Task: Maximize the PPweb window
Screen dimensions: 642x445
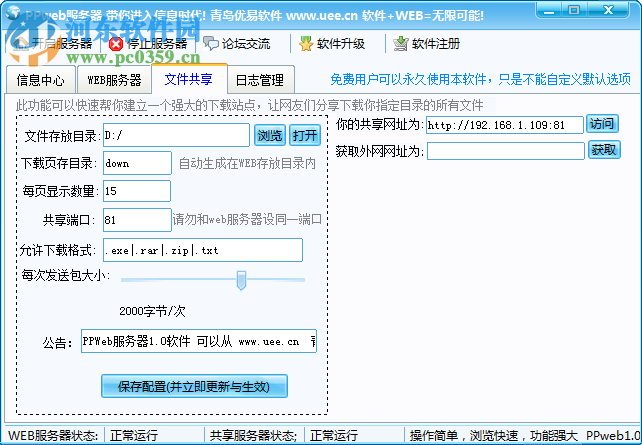Action: 574,10
